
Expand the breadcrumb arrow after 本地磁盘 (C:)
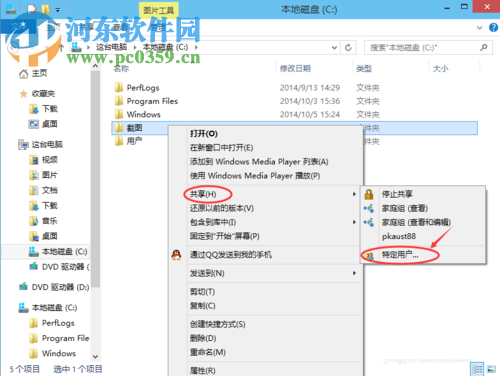[196, 48]
